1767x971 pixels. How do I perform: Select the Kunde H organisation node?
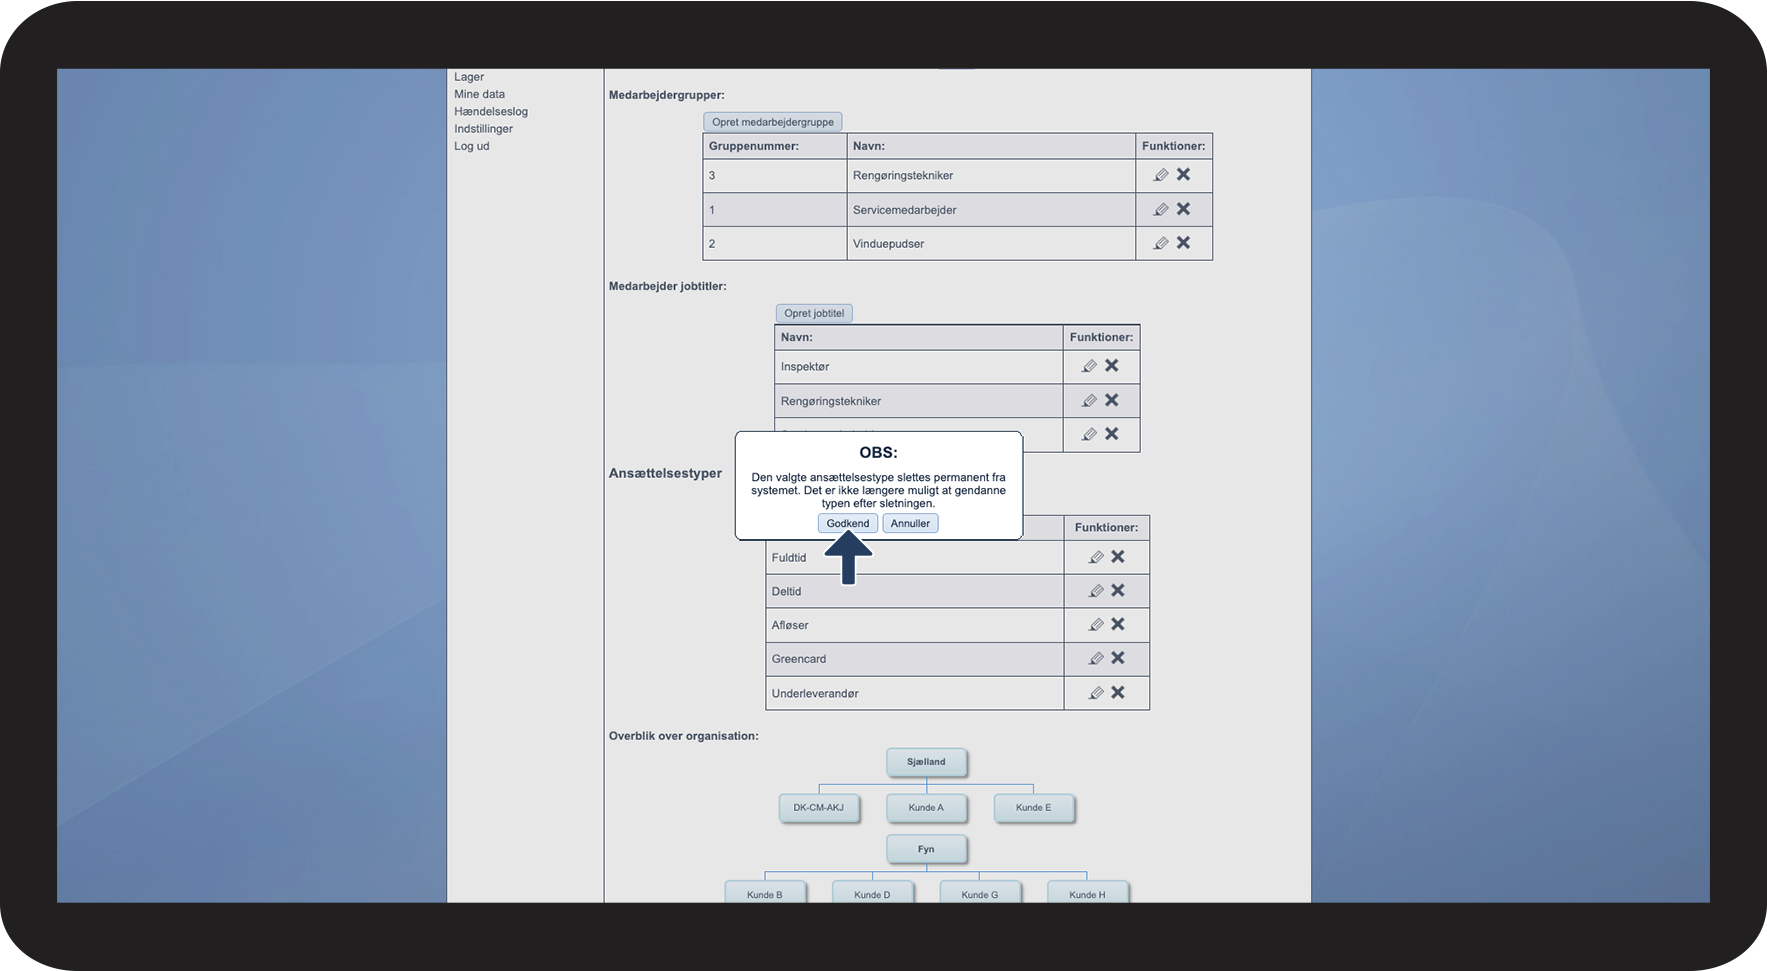click(1087, 892)
